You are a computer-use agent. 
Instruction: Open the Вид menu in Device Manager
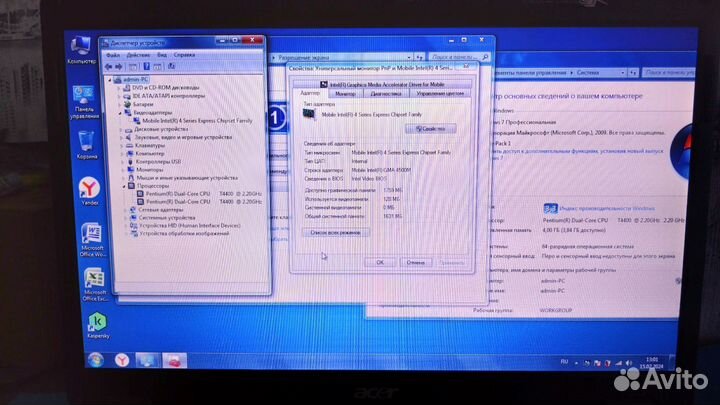162,55
